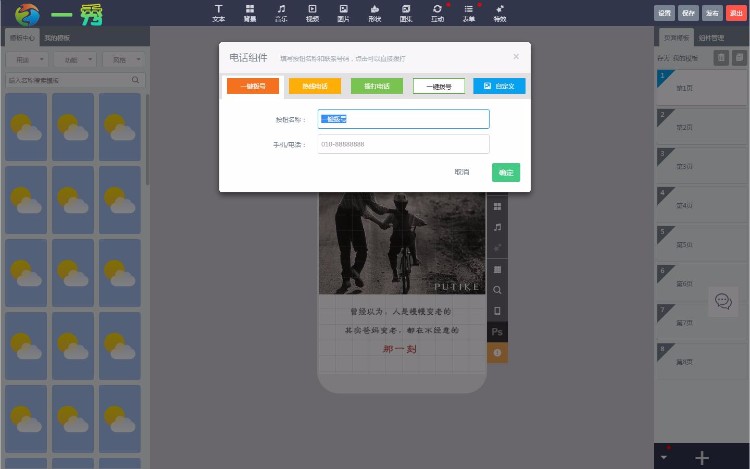
Task: Click the music note on the canvas side strip
Action: pyautogui.click(x=497, y=227)
